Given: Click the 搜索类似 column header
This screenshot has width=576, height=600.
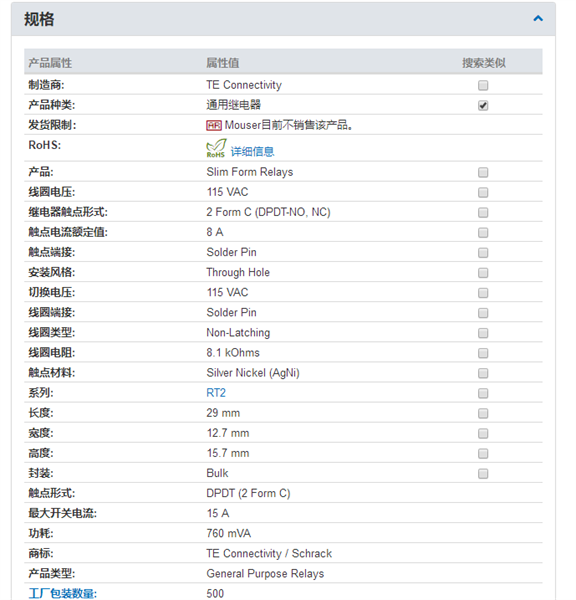Looking at the screenshot, I should (484, 63).
